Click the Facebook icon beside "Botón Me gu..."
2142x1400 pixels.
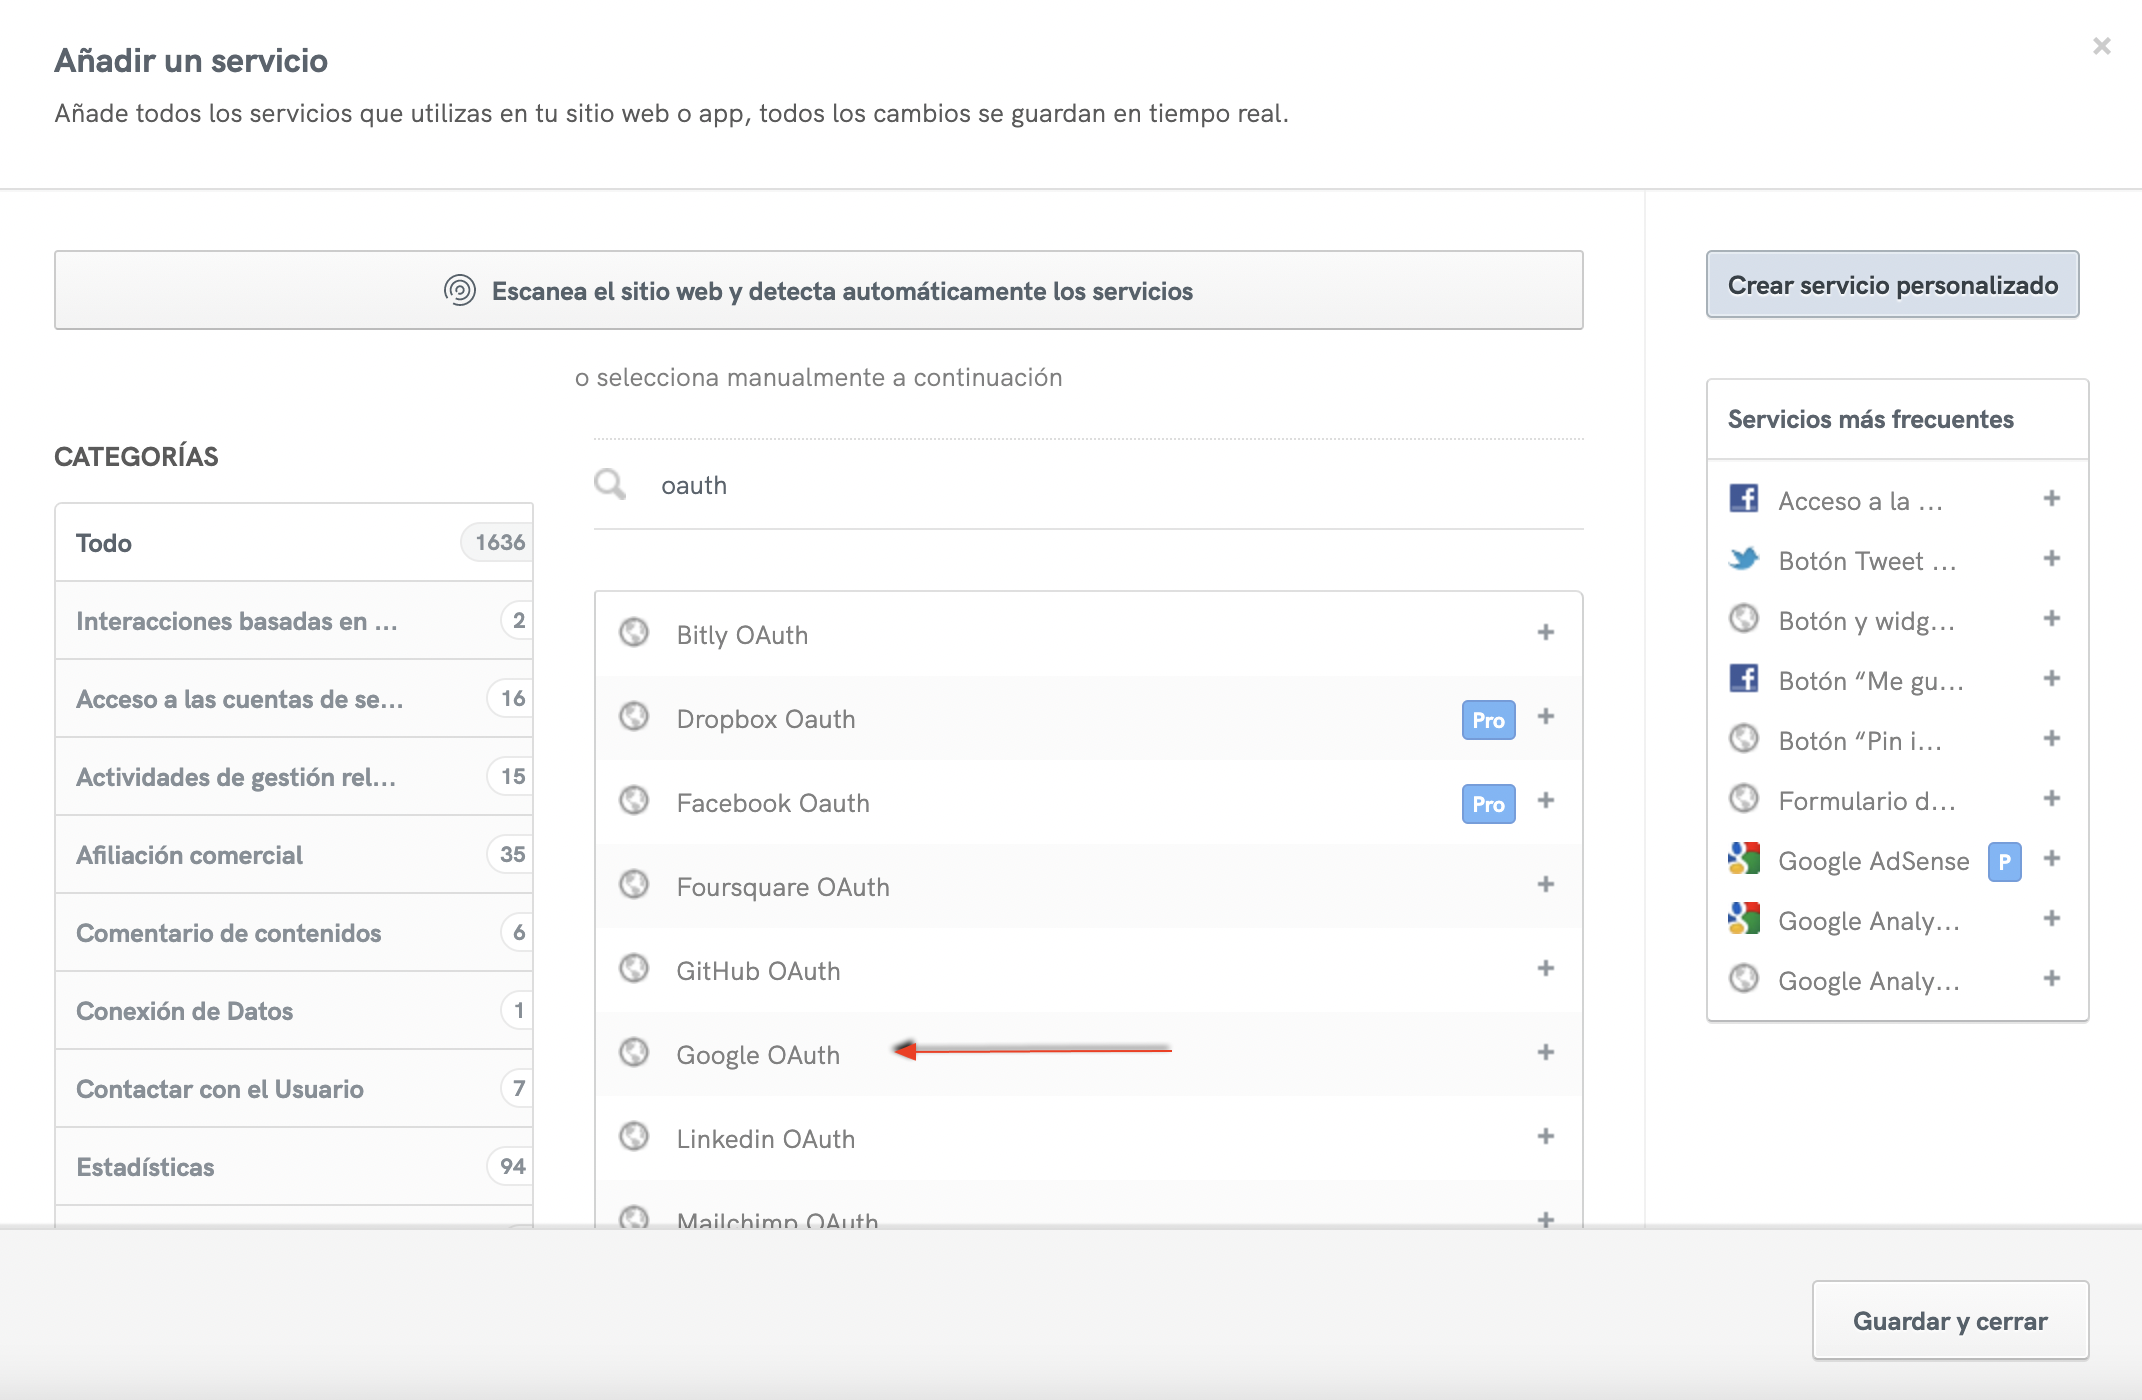1743,679
